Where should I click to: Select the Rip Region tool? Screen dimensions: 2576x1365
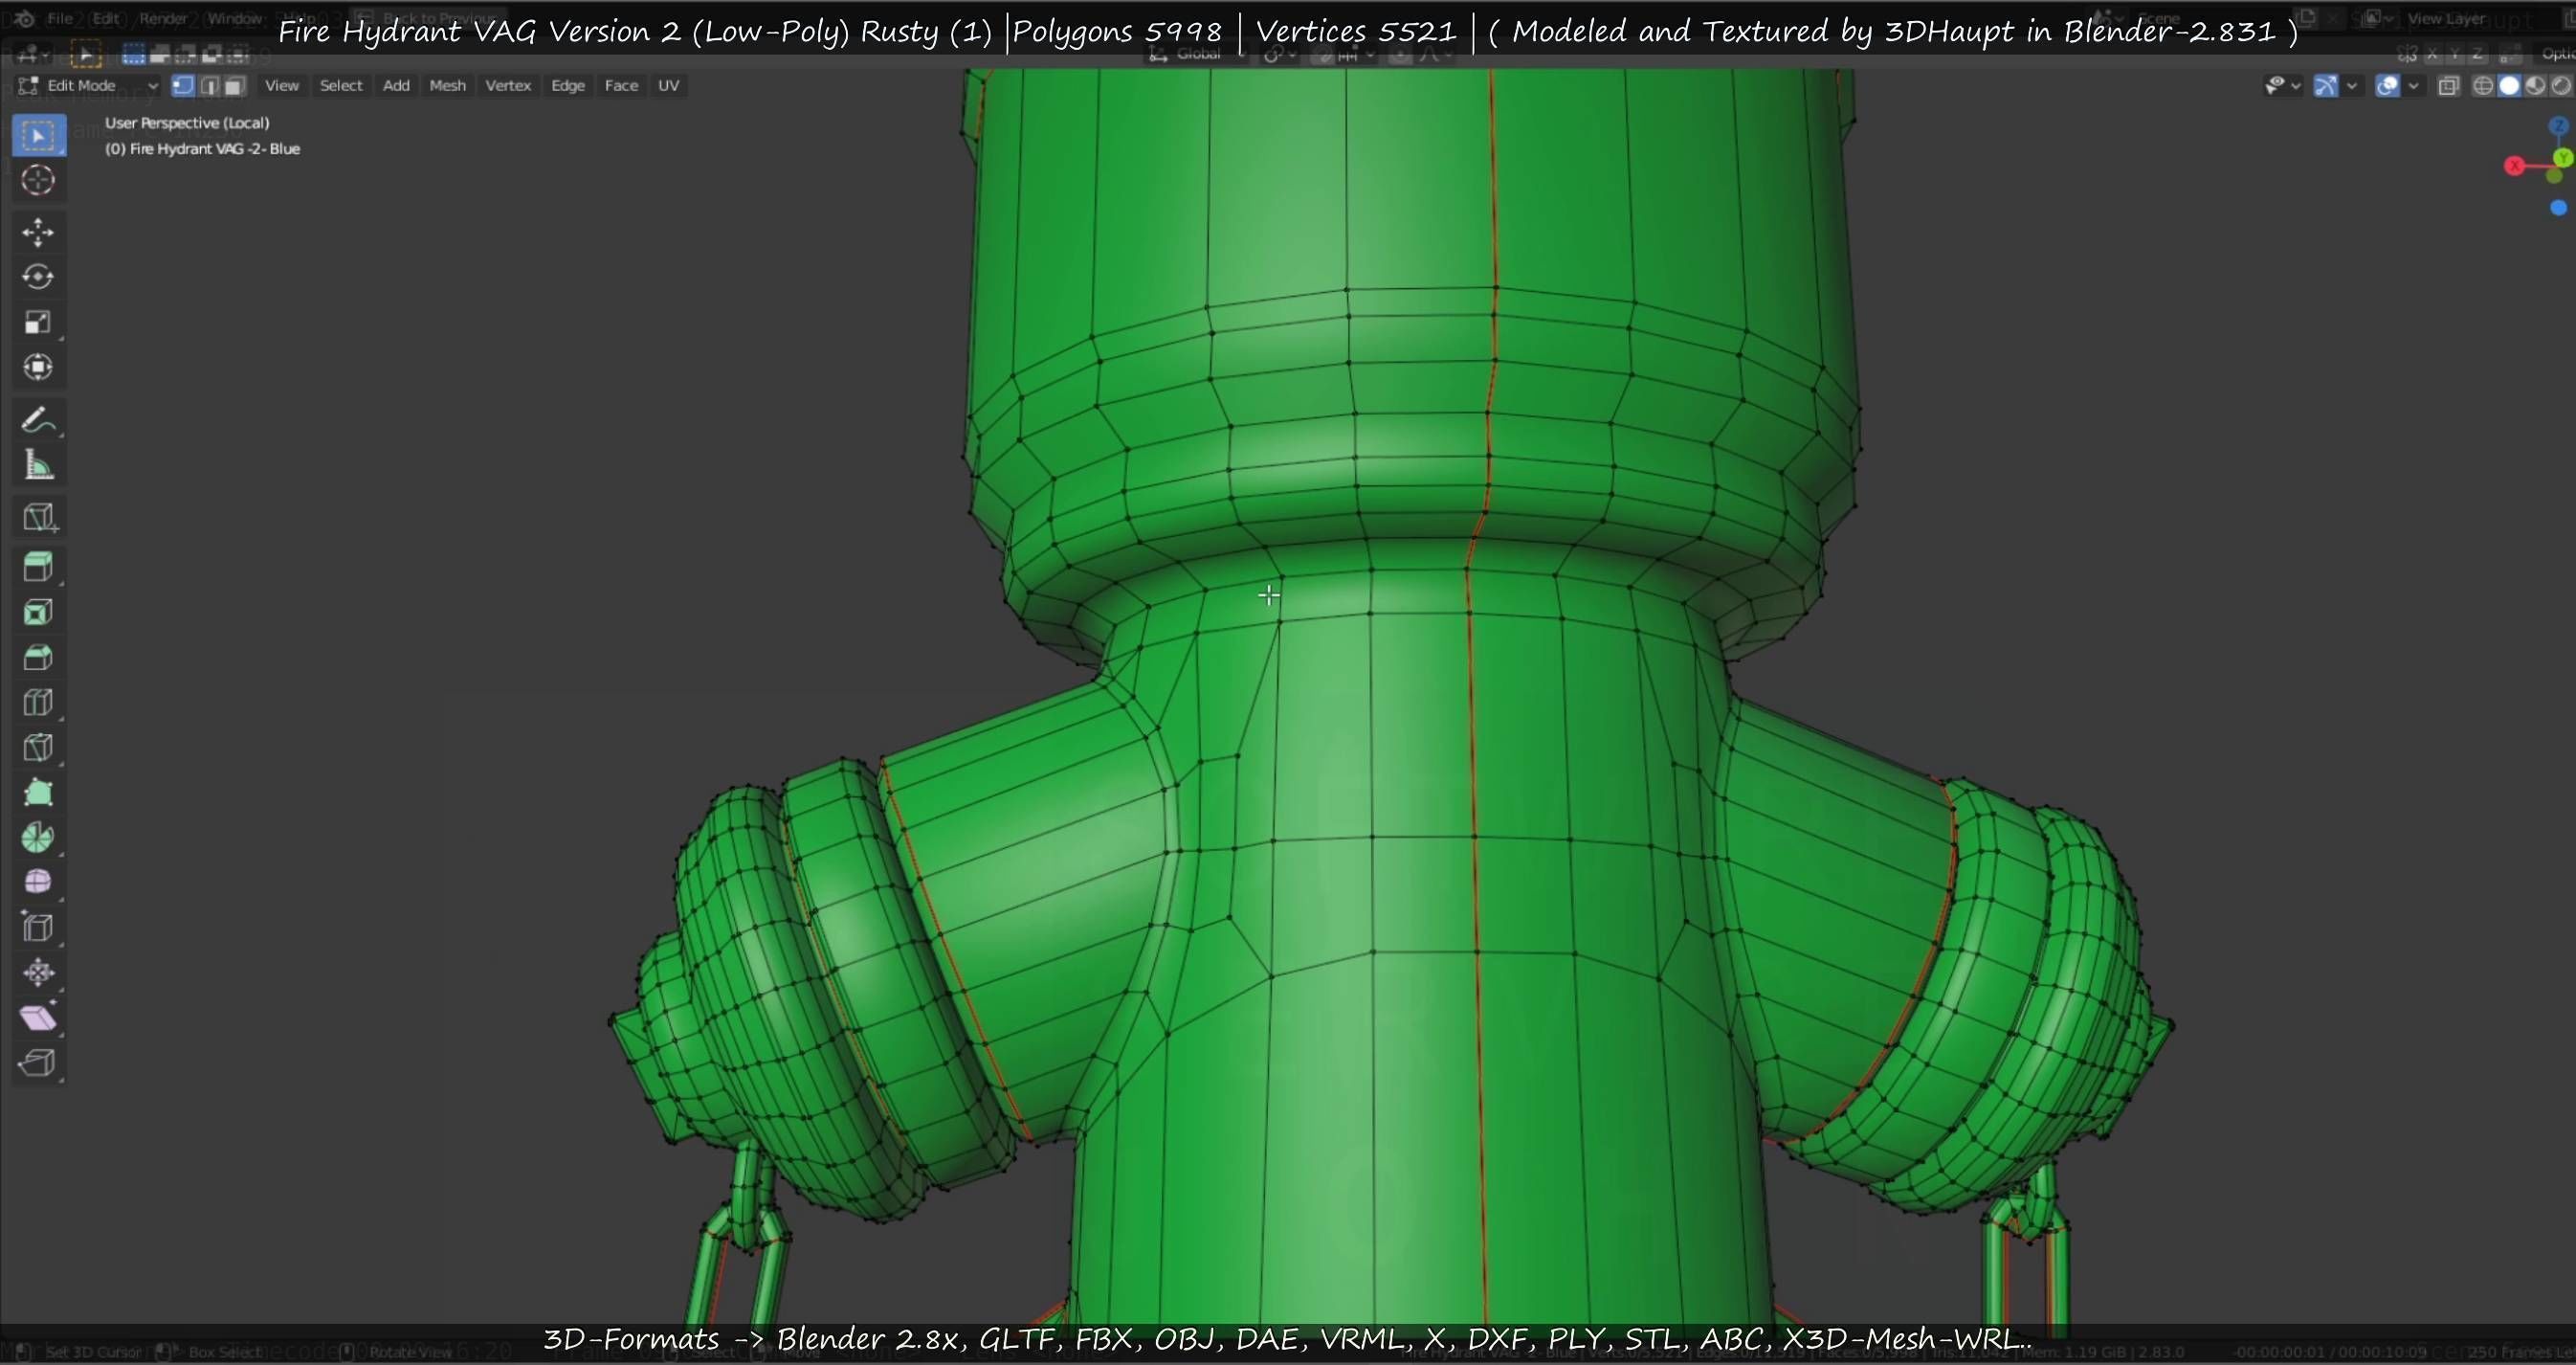(x=39, y=1062)
